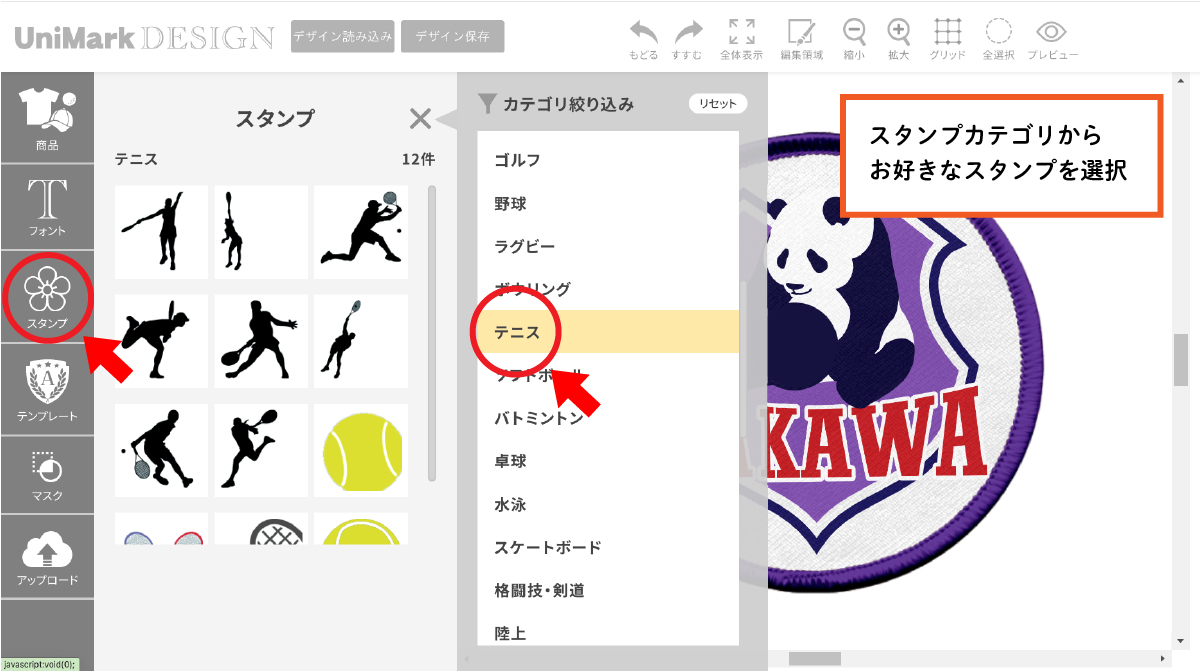Open the アップロード upload panel
The width and height of the screenshot is (1200, 671).
click(47, 558)
